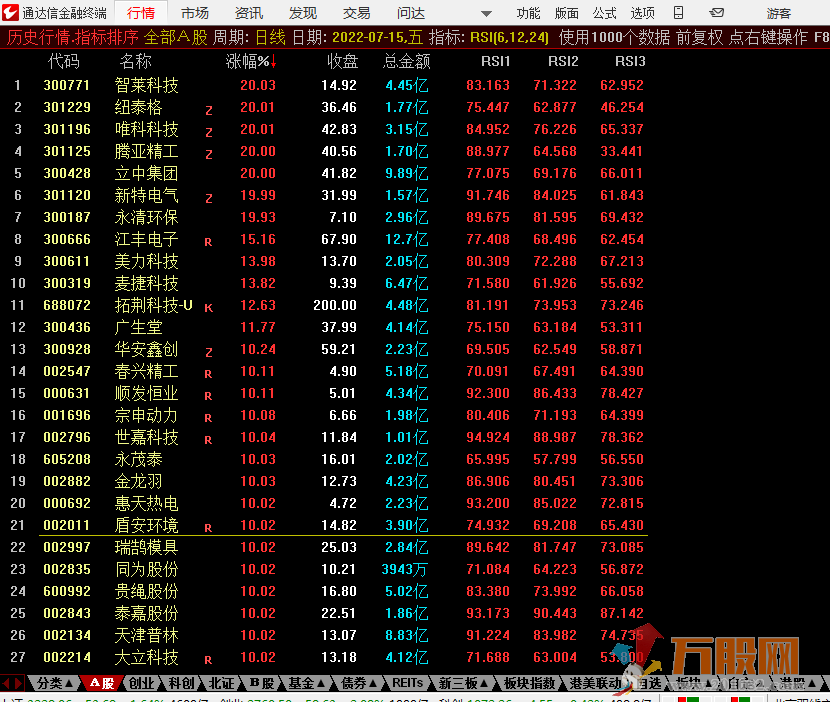
Task: Click the 日线 period value in header
Action: click(x=270, y=37)
